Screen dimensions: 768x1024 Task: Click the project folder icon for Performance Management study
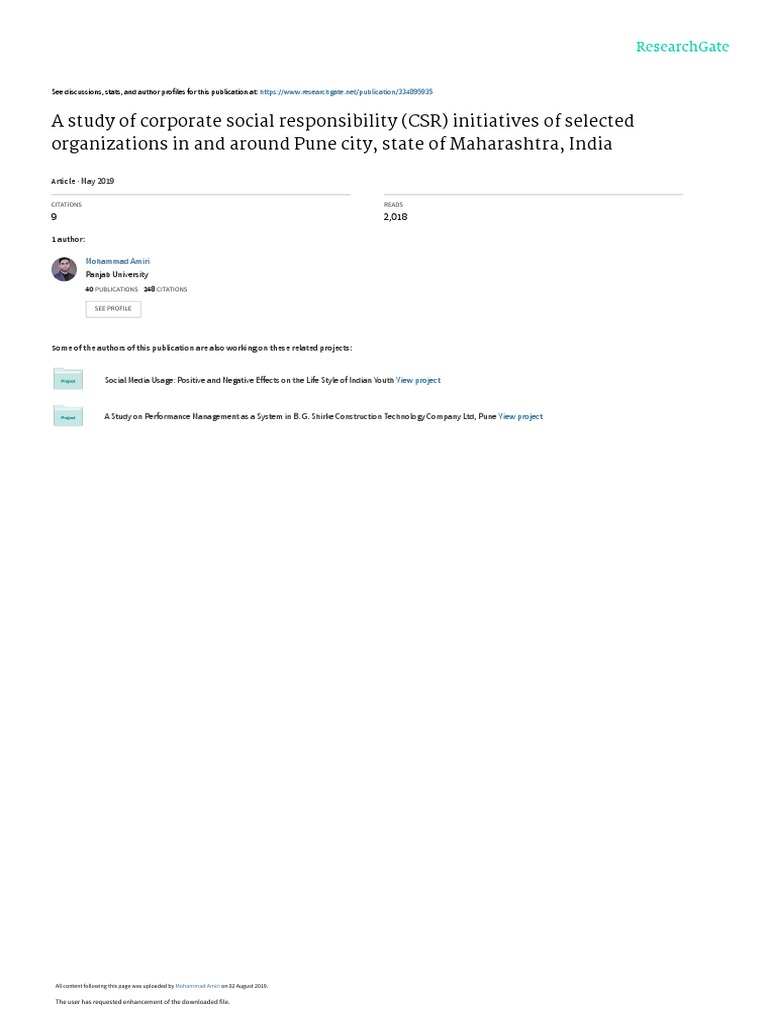(x=68, y=416)
